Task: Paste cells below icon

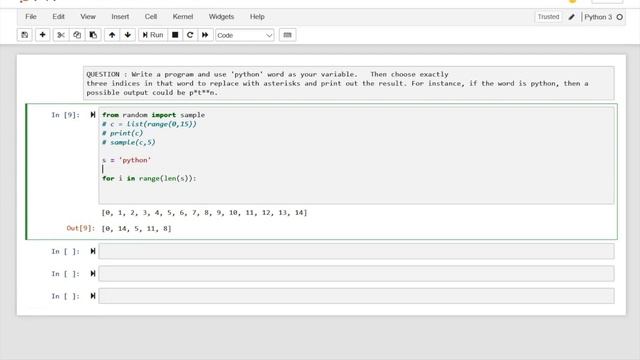Action: [93, 35]
